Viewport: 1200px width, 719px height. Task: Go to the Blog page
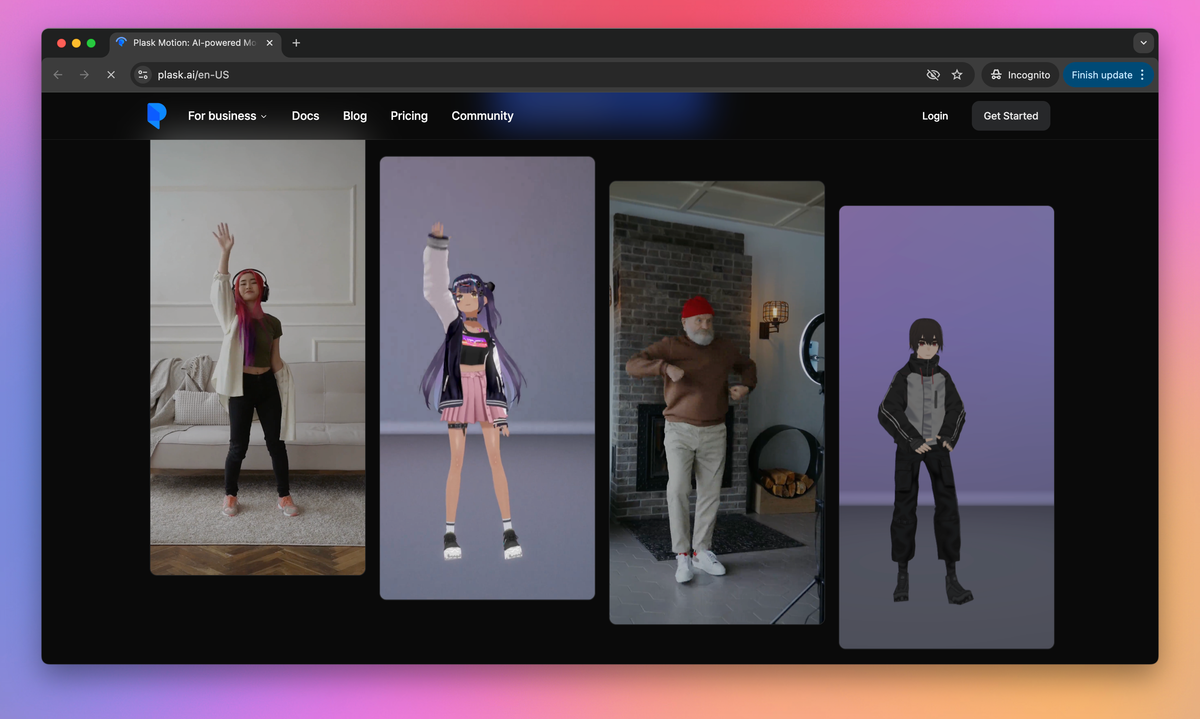[x=355, y=116]
